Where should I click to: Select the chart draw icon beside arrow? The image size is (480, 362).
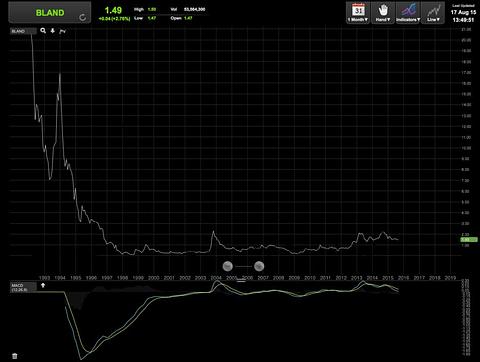62,31
